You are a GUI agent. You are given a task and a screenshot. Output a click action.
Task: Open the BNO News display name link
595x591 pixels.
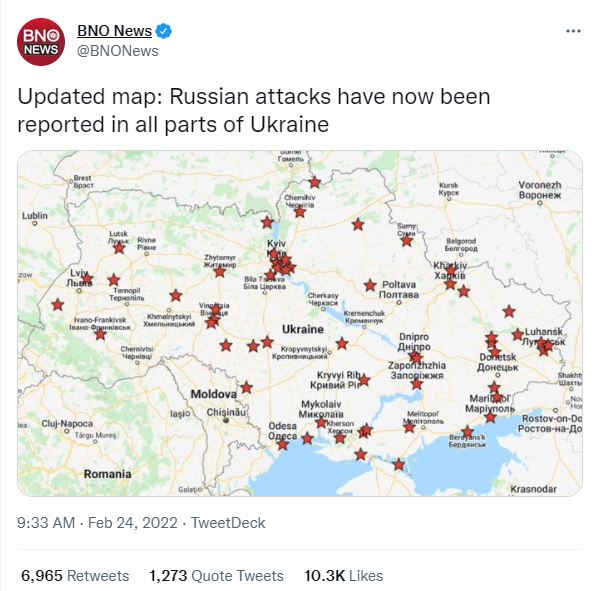point(115,31)
